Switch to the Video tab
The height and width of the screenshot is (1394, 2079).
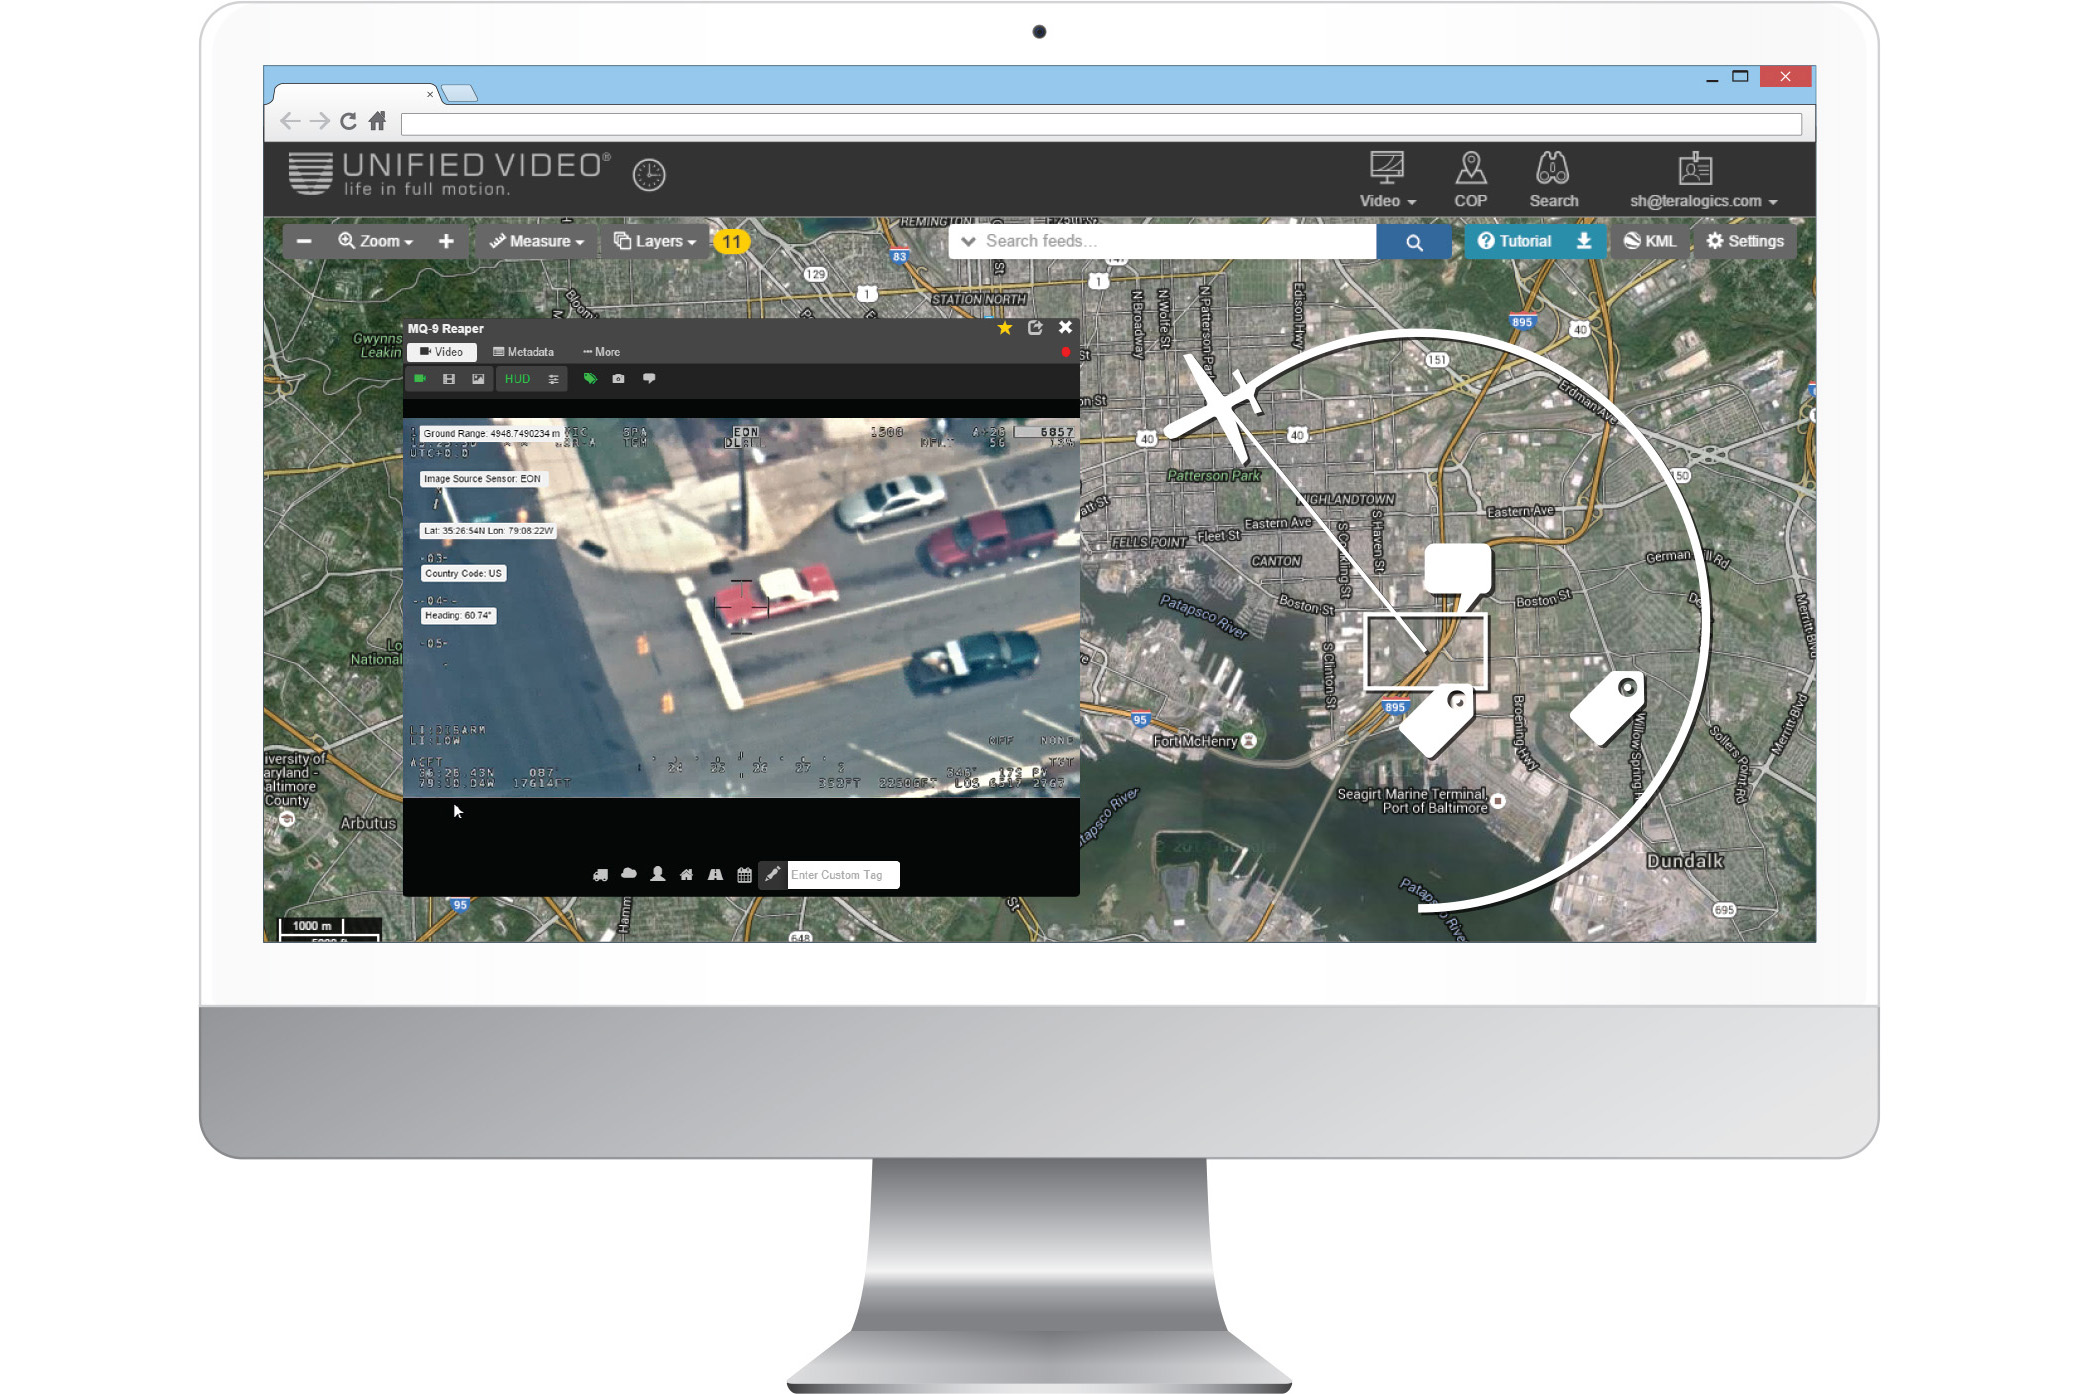[441, 352]
